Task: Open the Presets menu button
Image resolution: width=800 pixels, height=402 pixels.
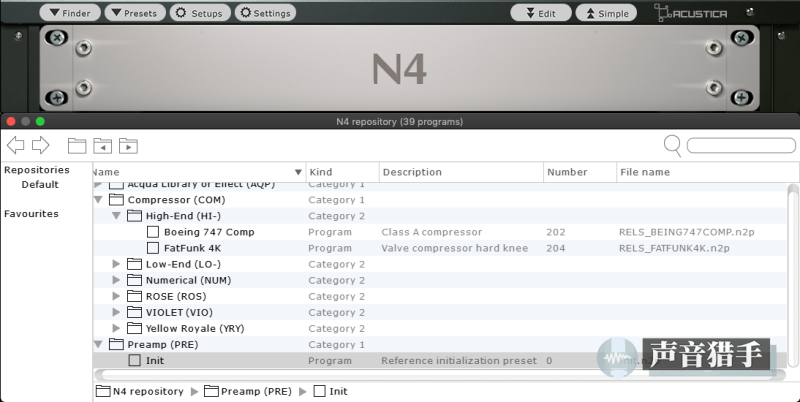Action: click(135, 13)
